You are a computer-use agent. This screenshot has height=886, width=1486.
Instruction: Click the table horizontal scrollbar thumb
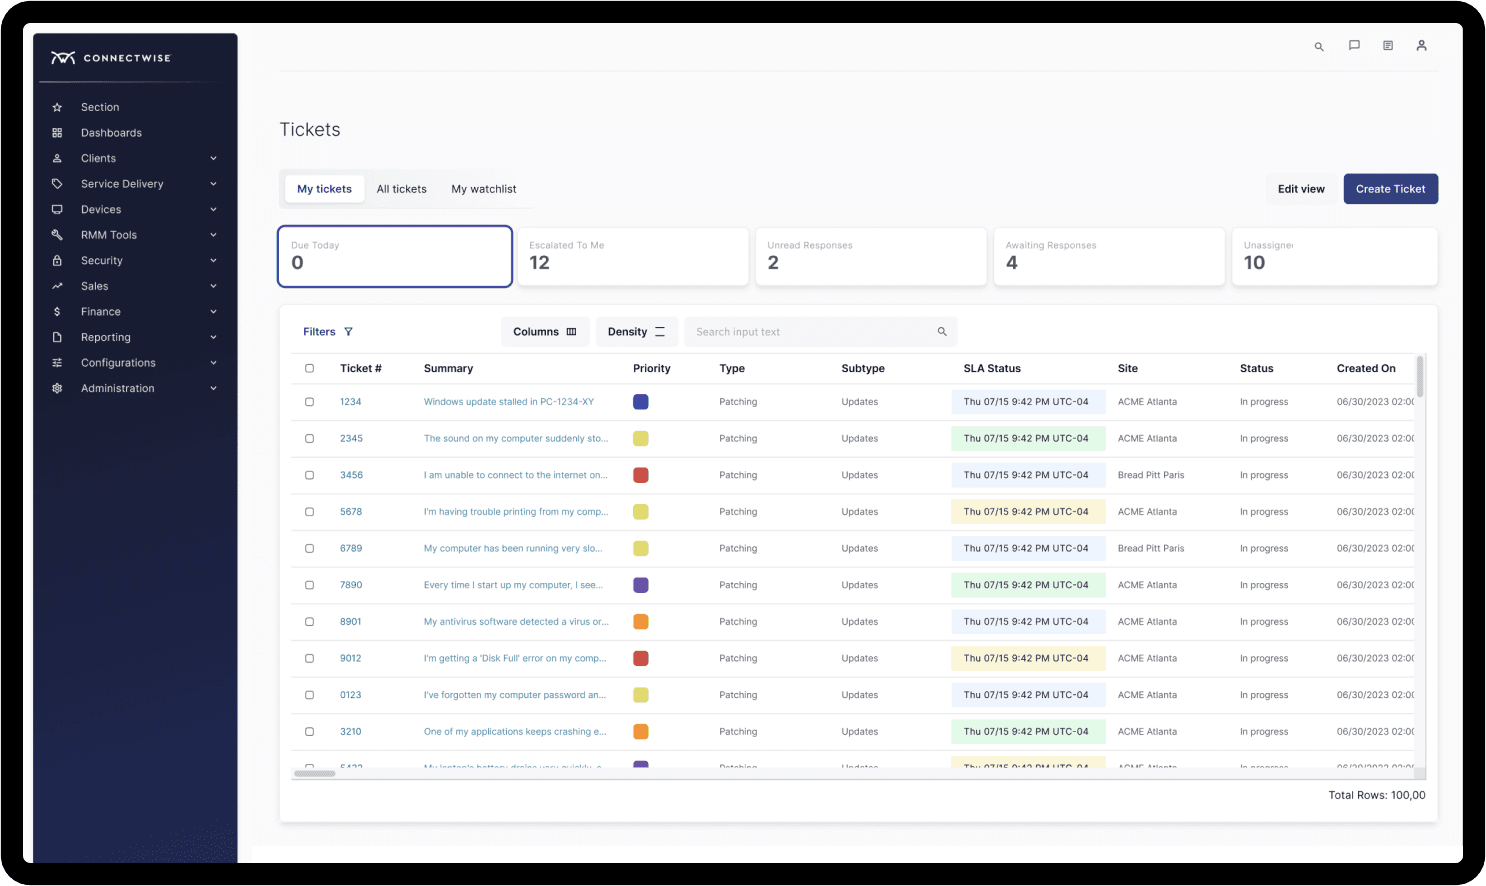click(314, 773)
